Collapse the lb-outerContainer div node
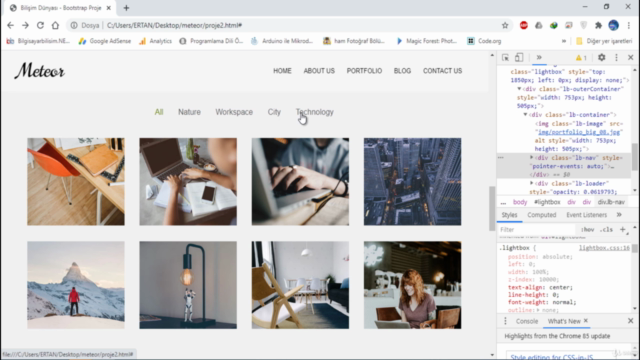This screenshot has height=360, width=640. click(519, 89)
